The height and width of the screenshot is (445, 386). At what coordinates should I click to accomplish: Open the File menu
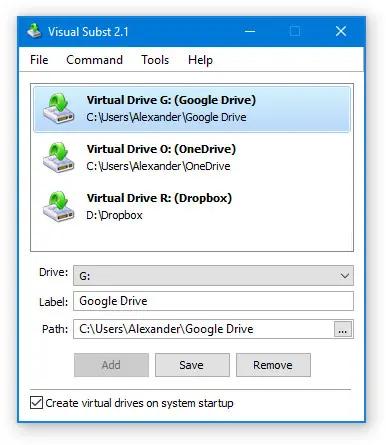[39, 60]
